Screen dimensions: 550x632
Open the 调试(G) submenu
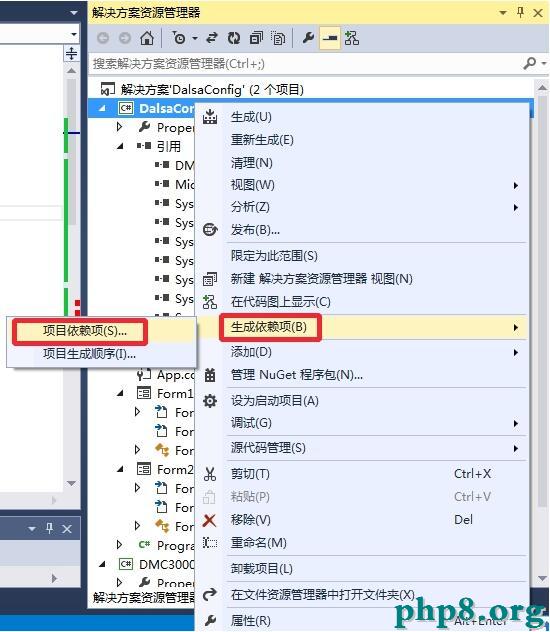click(361, 423)
